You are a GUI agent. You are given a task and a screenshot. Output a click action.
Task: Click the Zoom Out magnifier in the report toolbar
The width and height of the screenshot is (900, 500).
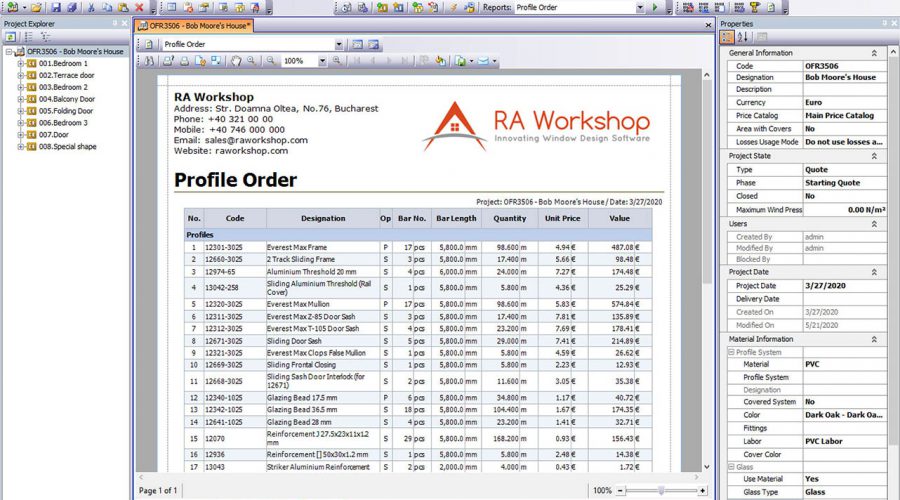[x=270, y=60]
